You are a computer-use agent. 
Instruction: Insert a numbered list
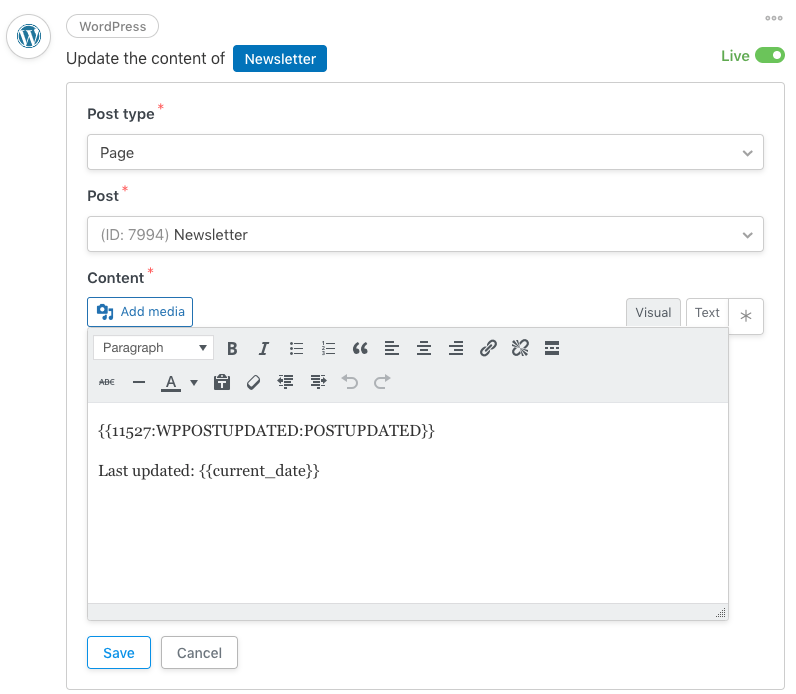[328, 348]
